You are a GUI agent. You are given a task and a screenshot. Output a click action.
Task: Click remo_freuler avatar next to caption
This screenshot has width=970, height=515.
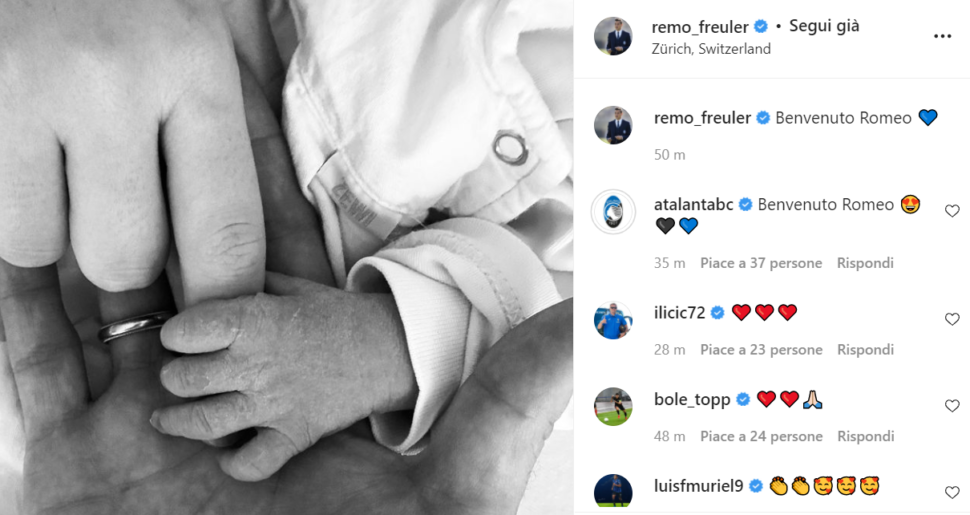pos(613,125)
